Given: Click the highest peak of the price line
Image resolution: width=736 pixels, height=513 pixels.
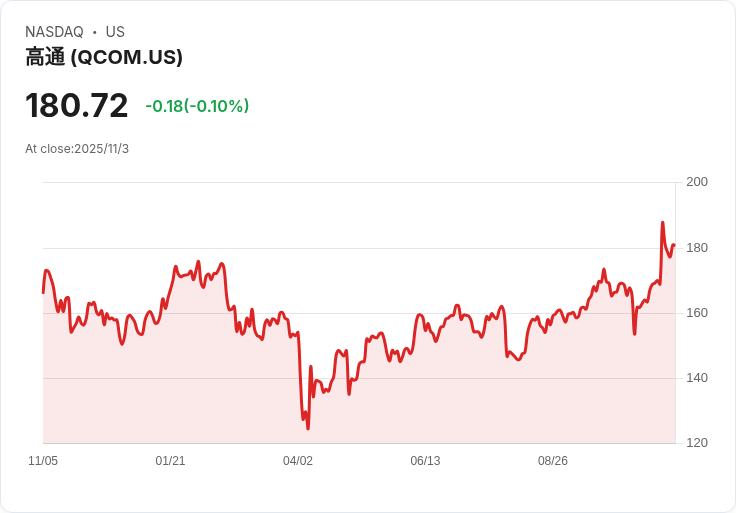Looking at the screenshot, I should click(662, 223).
